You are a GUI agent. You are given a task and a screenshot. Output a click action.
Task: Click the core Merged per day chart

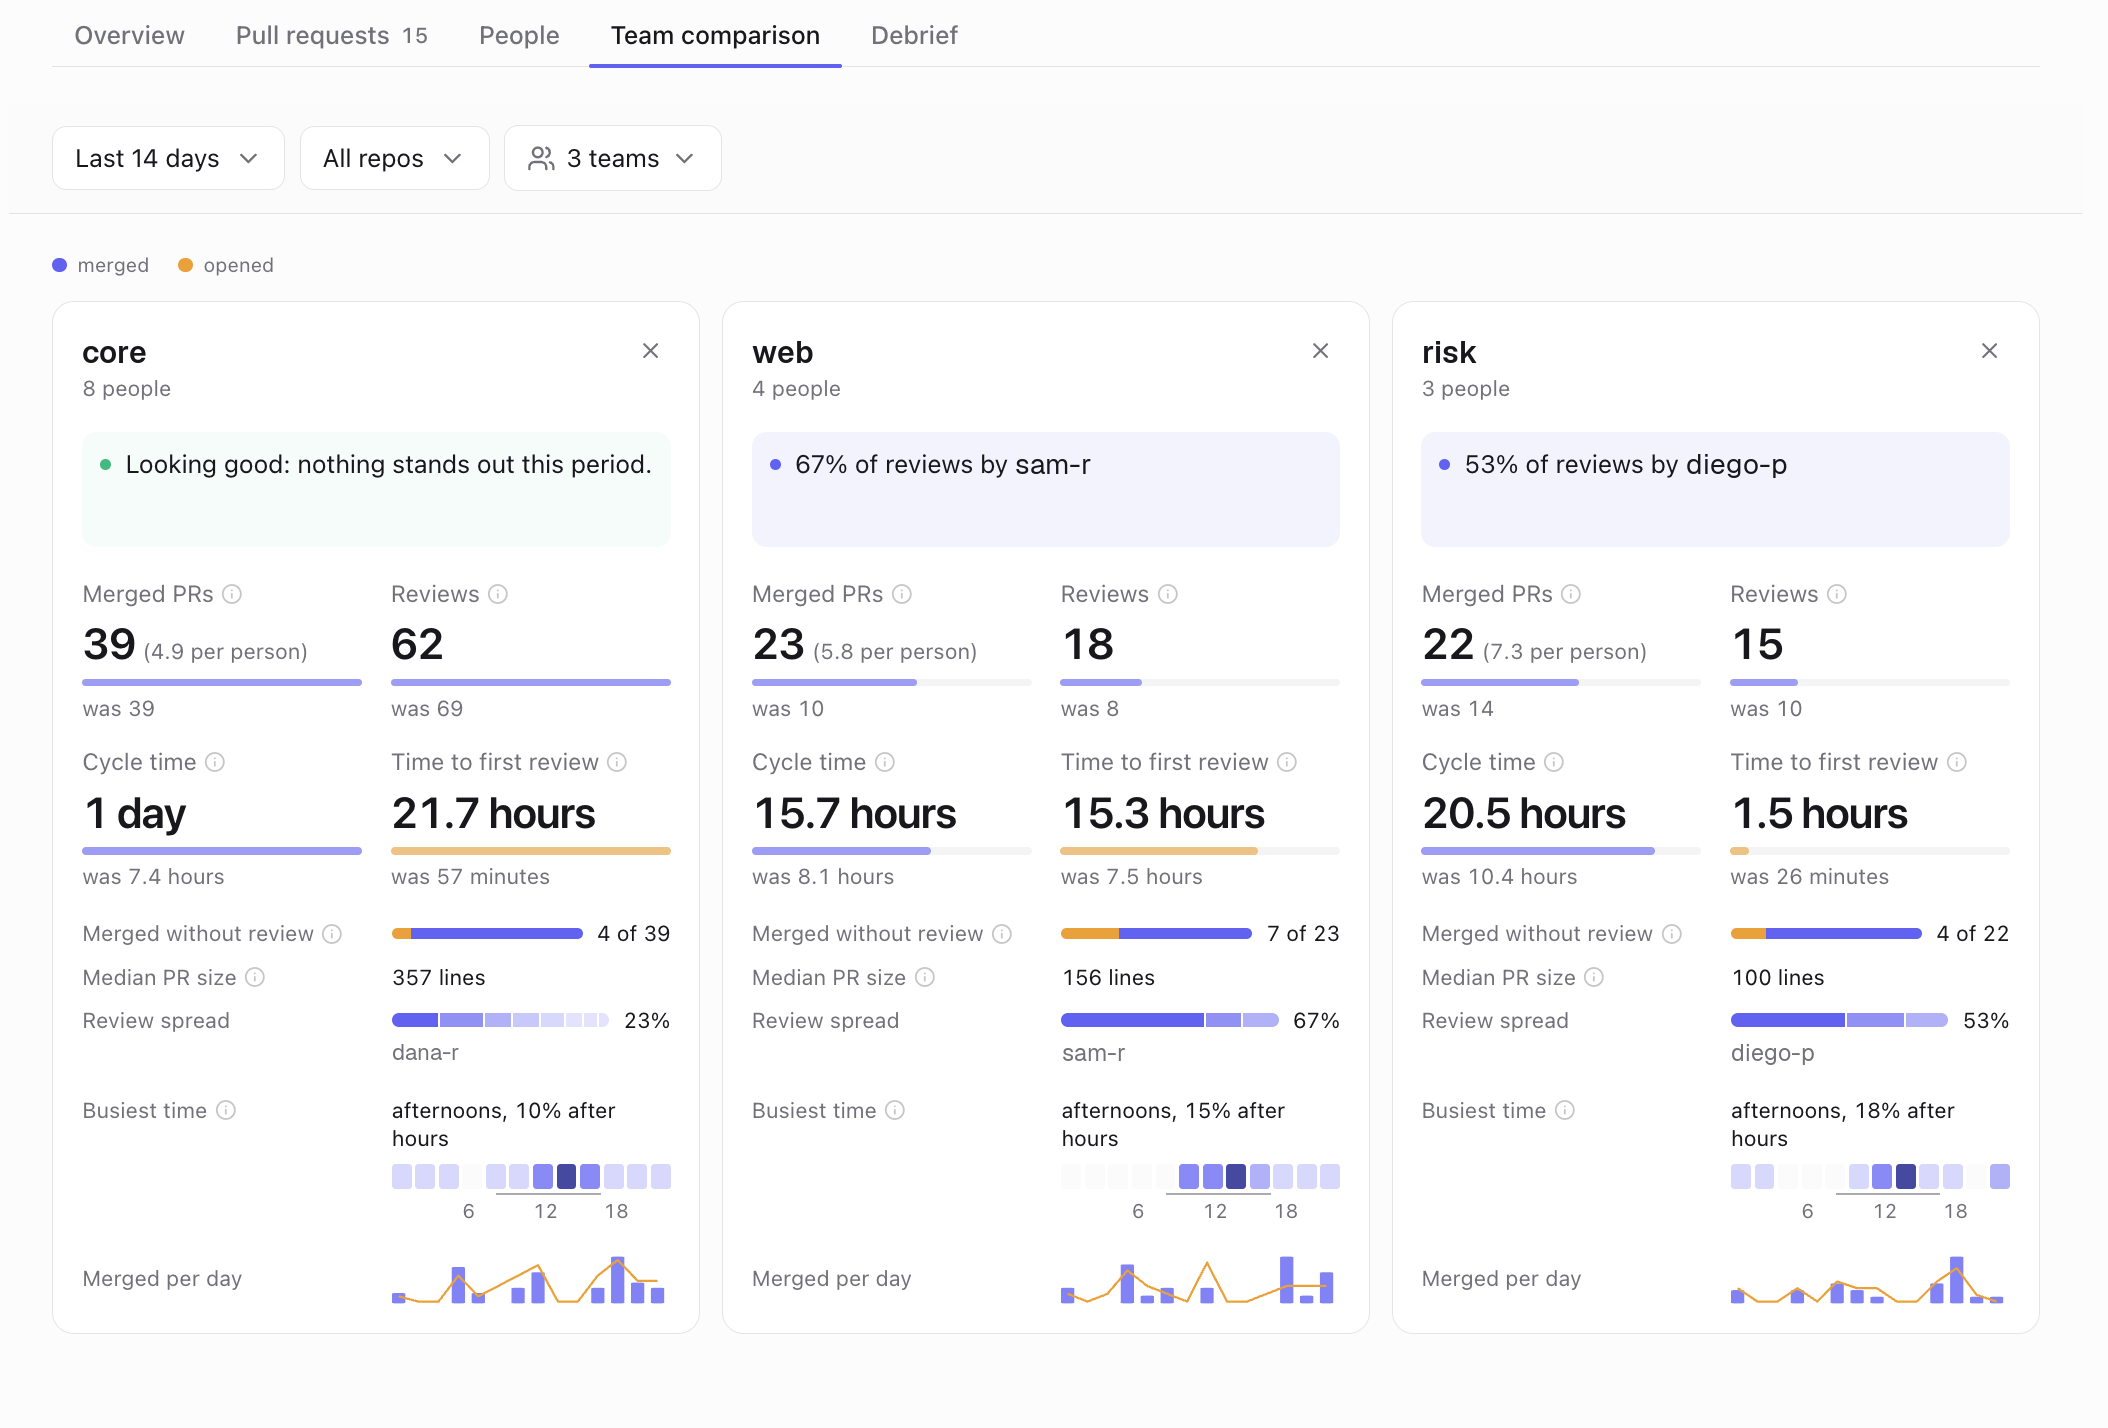(529, 1279)
